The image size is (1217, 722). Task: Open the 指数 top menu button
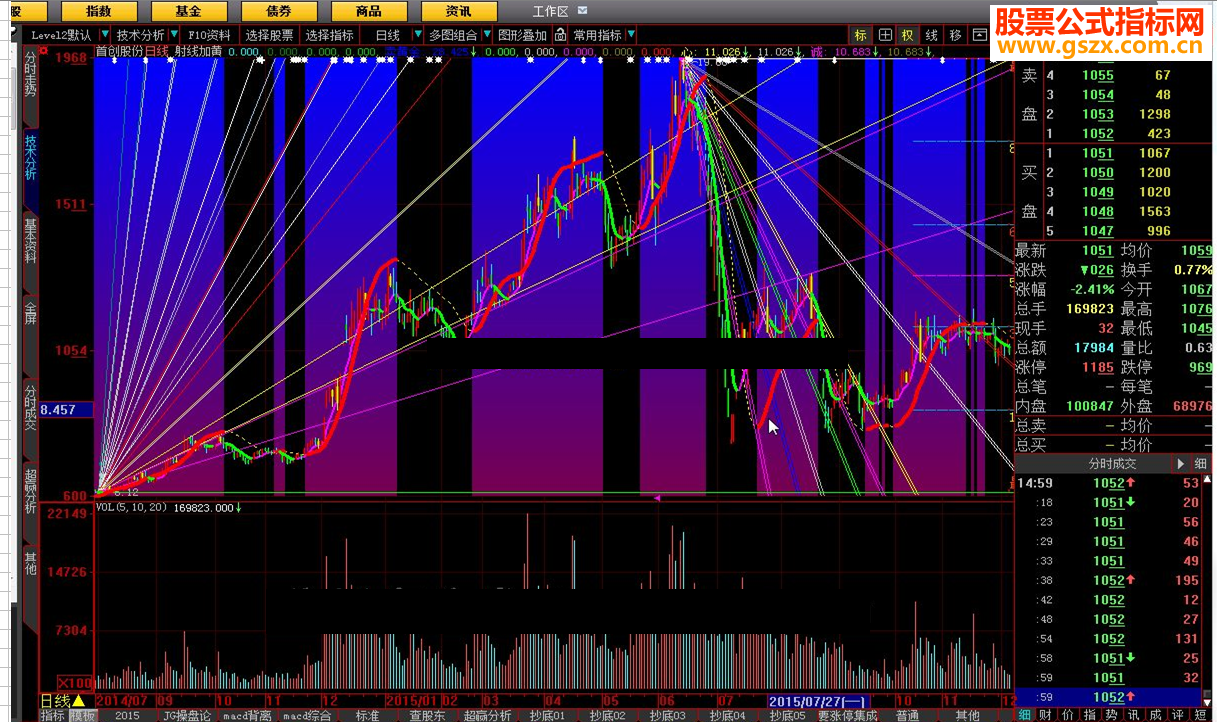[x=99, y=11]
